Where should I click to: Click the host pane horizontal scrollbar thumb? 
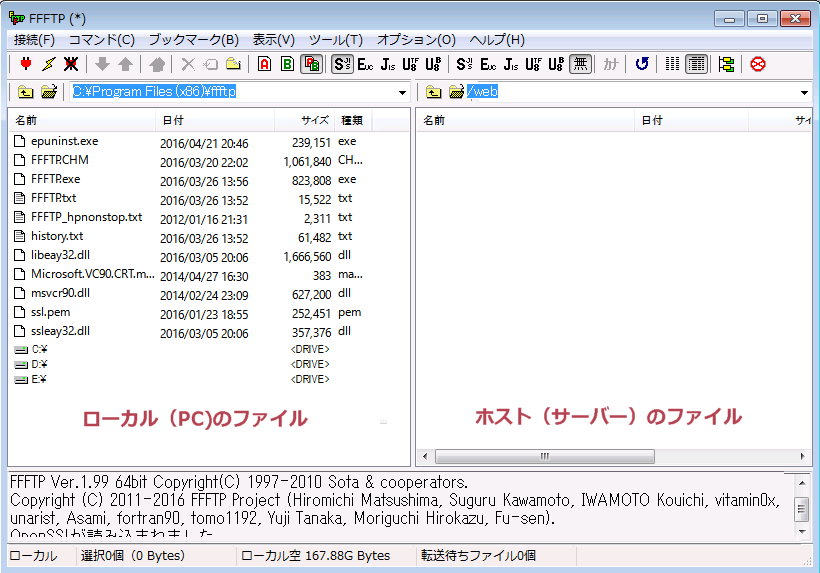tap(545, 457)
